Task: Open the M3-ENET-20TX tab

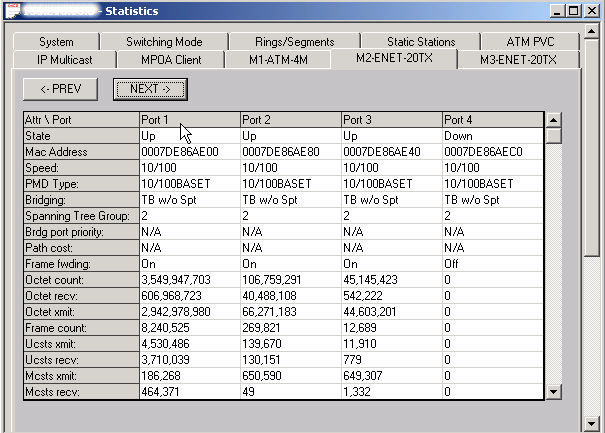Action: click(x=517, y=60)
